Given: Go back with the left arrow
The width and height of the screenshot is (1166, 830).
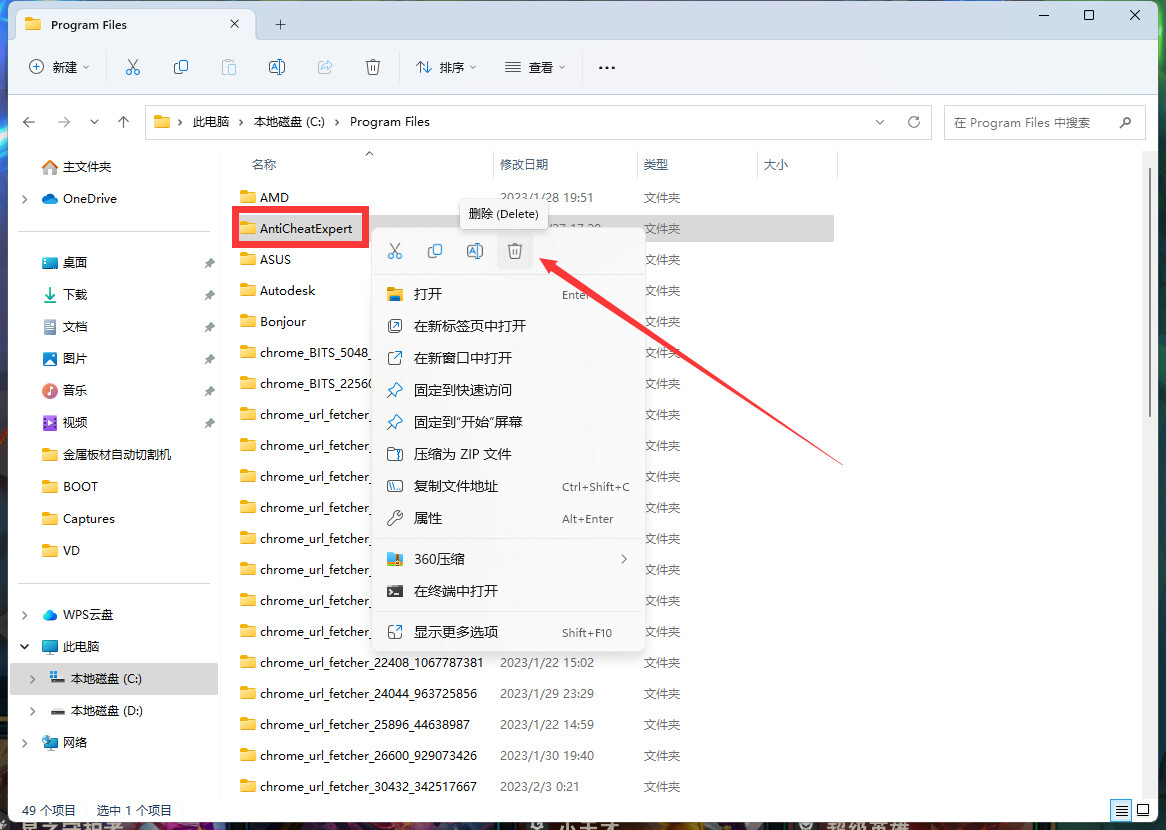Looking at the screenshot, I should [29, 122].
